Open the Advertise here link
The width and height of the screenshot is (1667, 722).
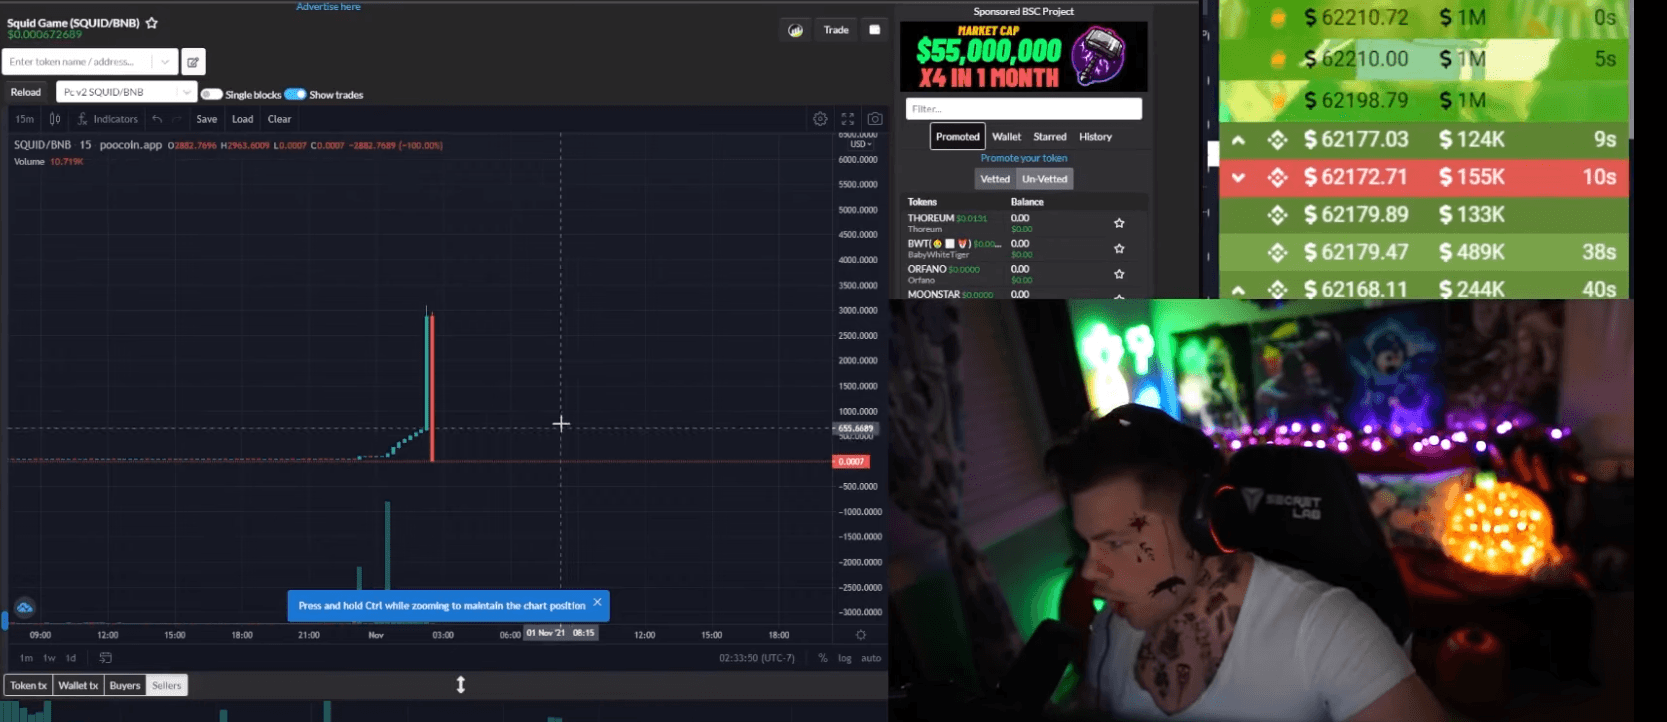[328, 7]
